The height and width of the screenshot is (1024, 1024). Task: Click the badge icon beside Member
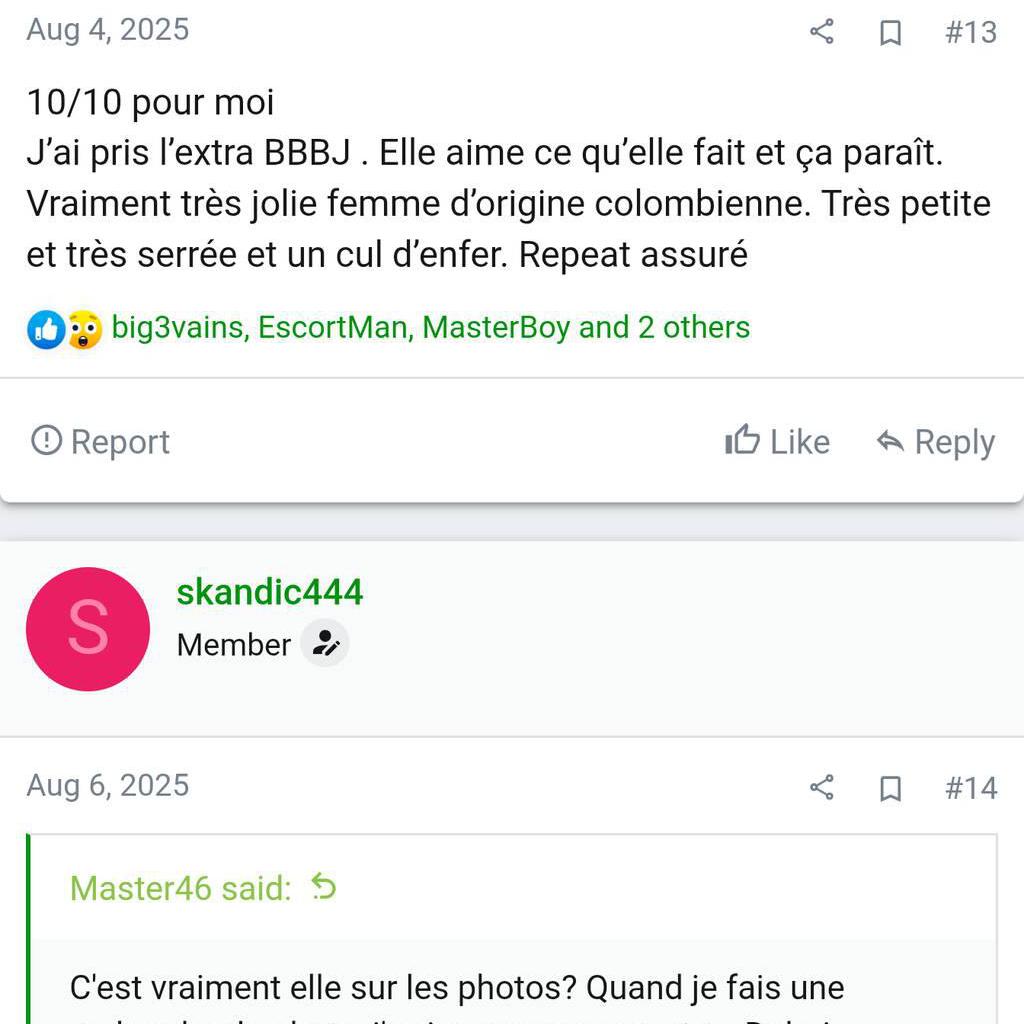pos(325,644)
